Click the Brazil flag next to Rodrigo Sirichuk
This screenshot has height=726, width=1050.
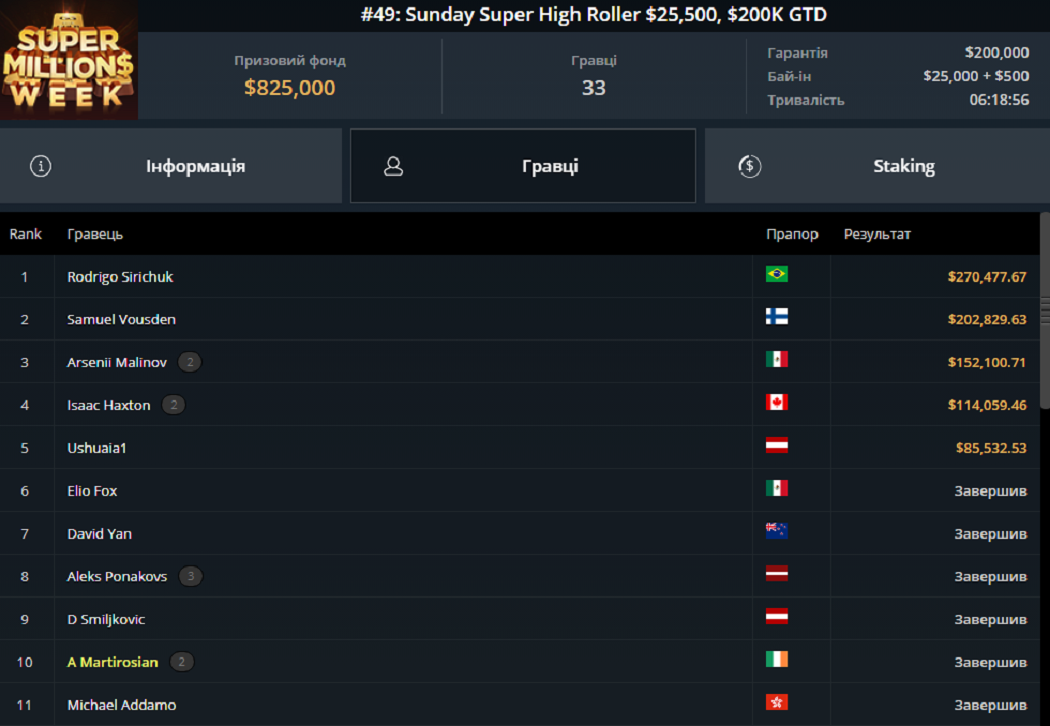point(777,274)
